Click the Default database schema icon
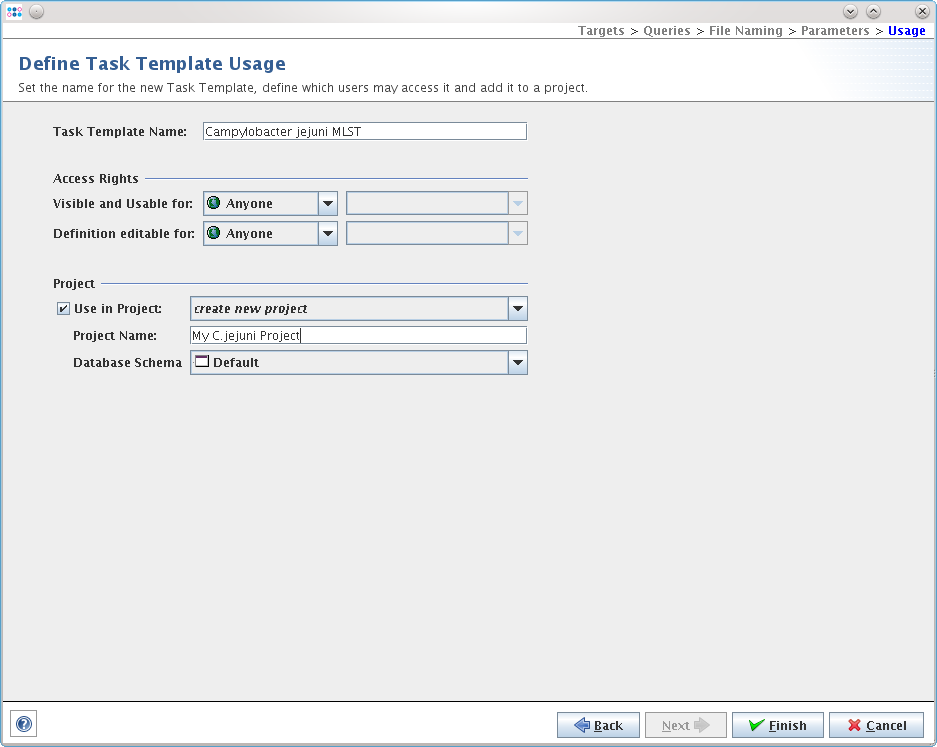 (x=201, y=362)
